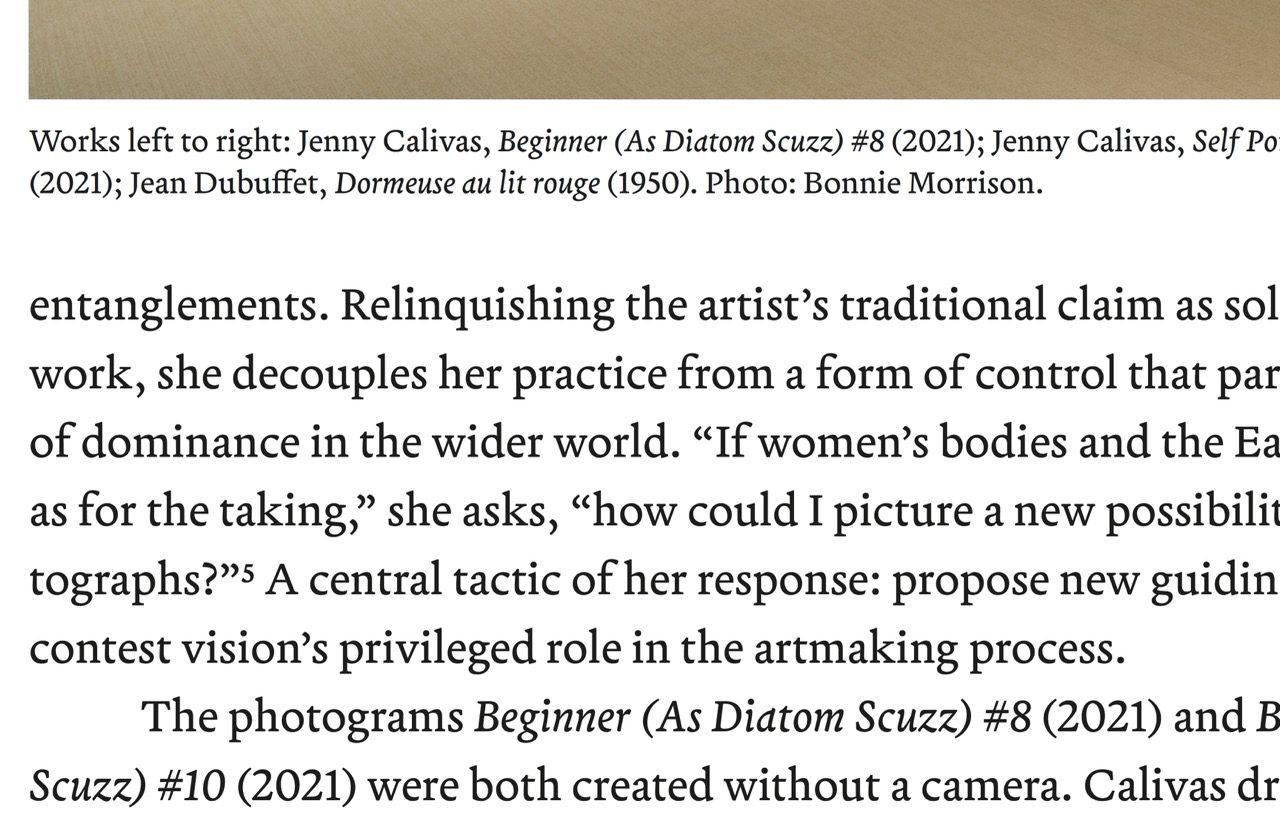Click italic "Beginner (As Diatom Scuzz) #8" in caption
The image size is (1280, 827).
[x=691, y=144]
